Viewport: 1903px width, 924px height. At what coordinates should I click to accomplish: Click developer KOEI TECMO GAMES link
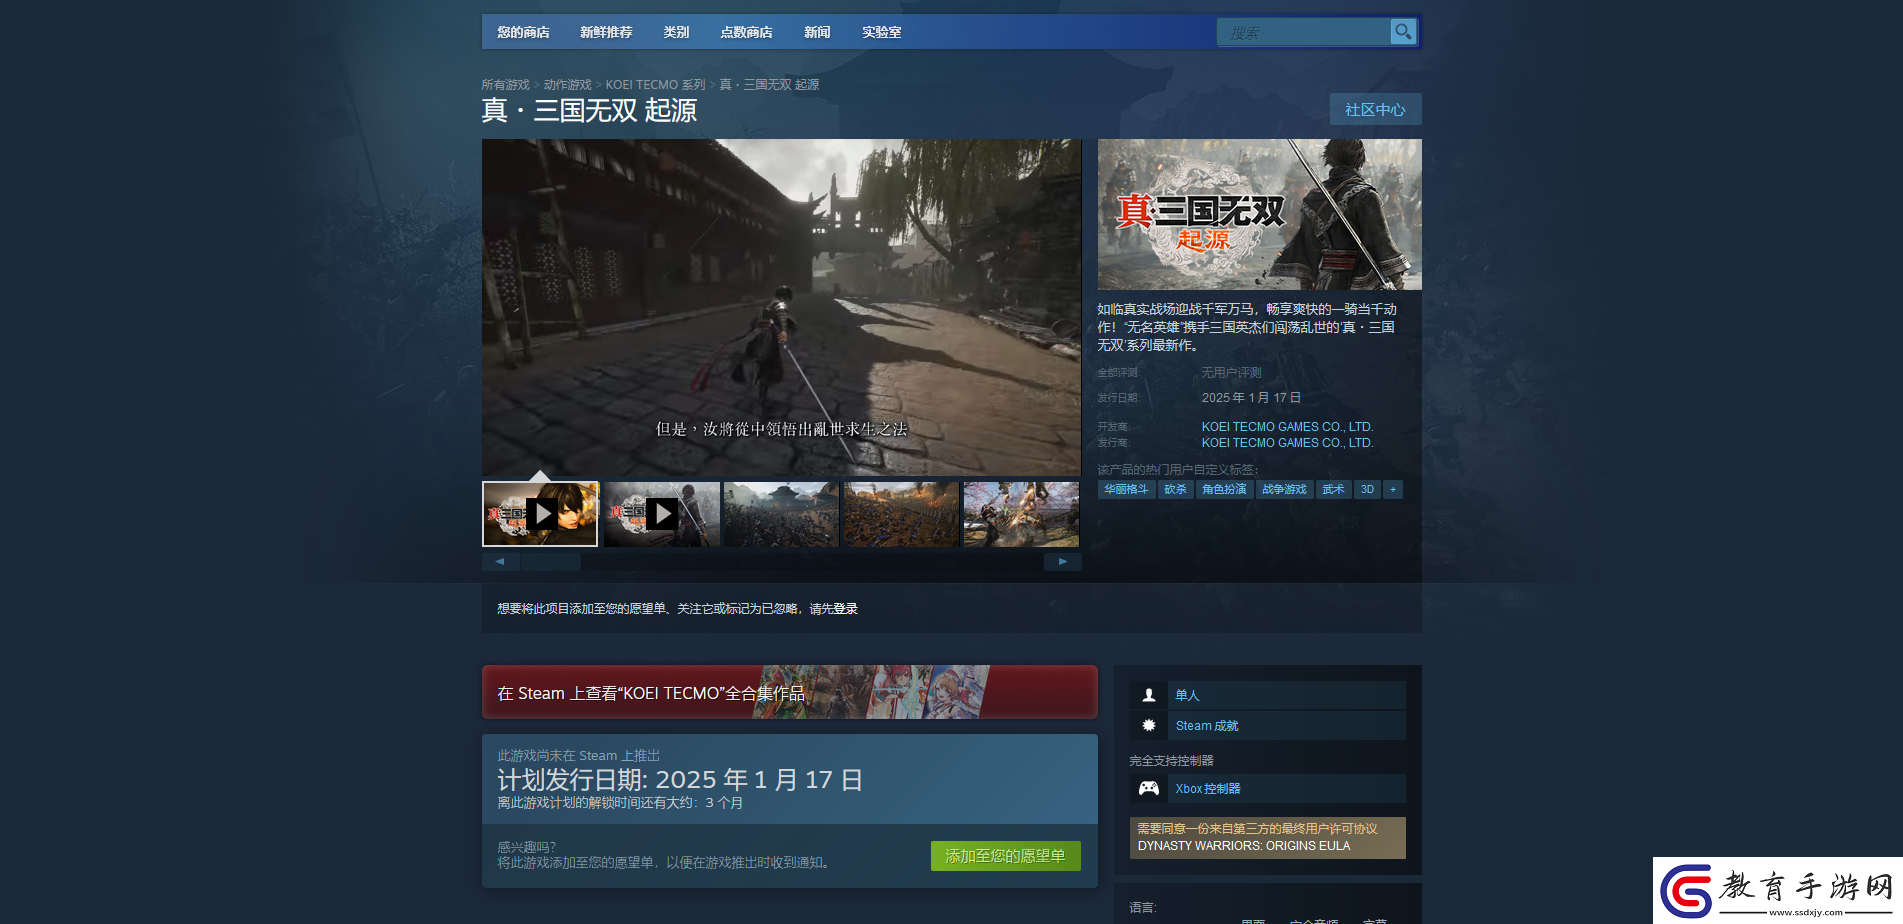(x=1287, y=427)
